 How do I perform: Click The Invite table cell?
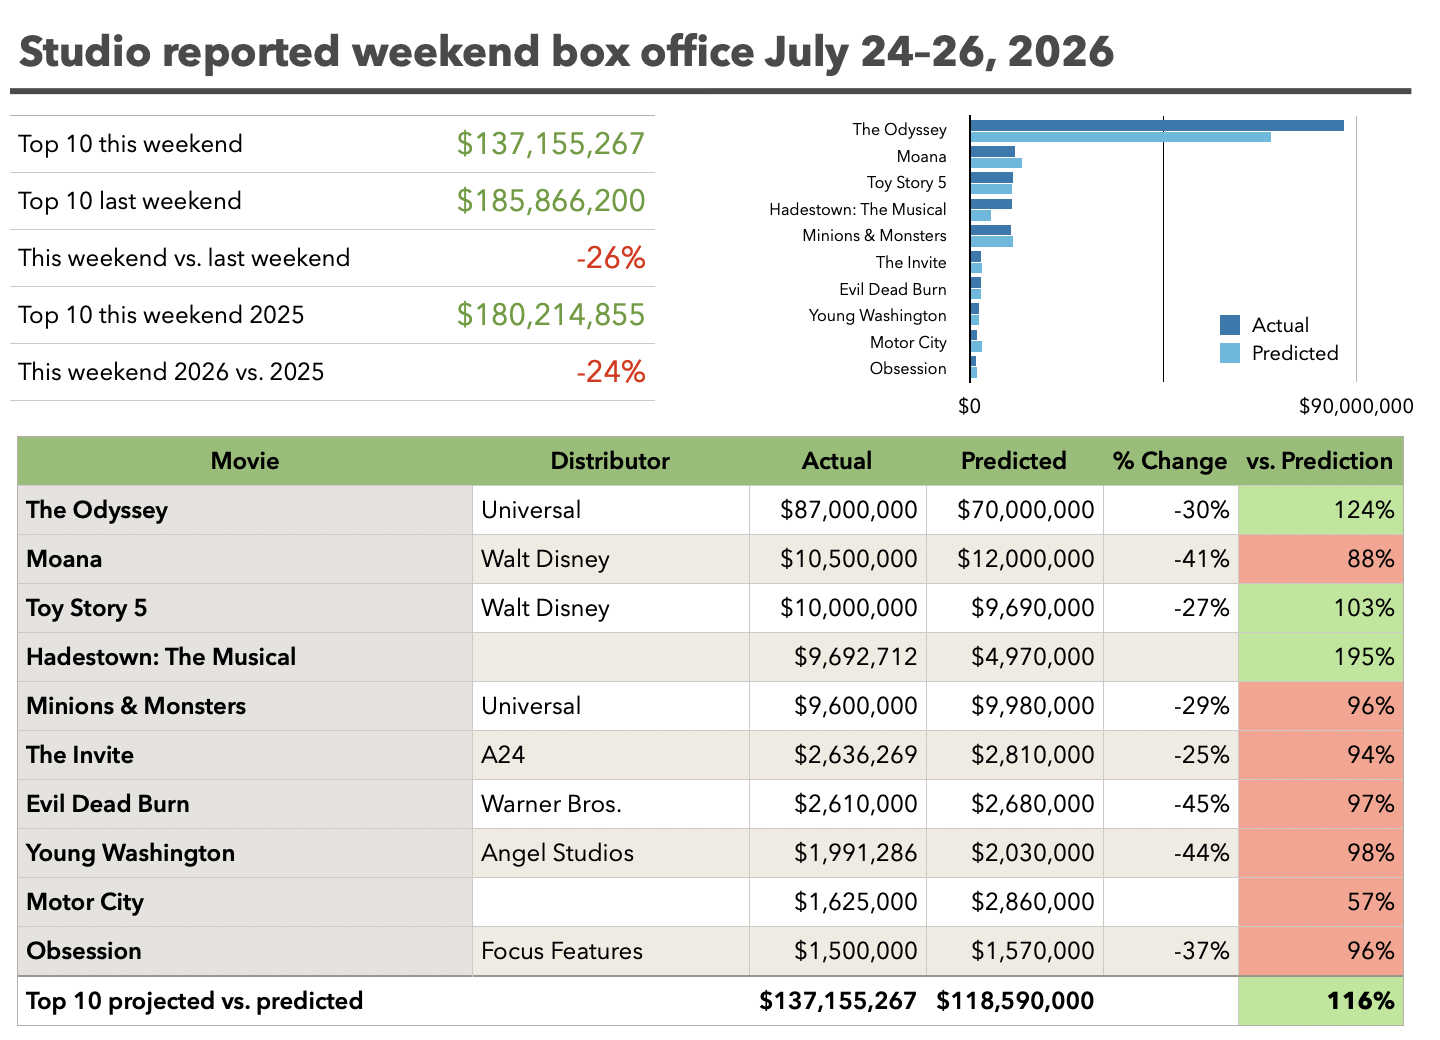(x=245, y=755)
